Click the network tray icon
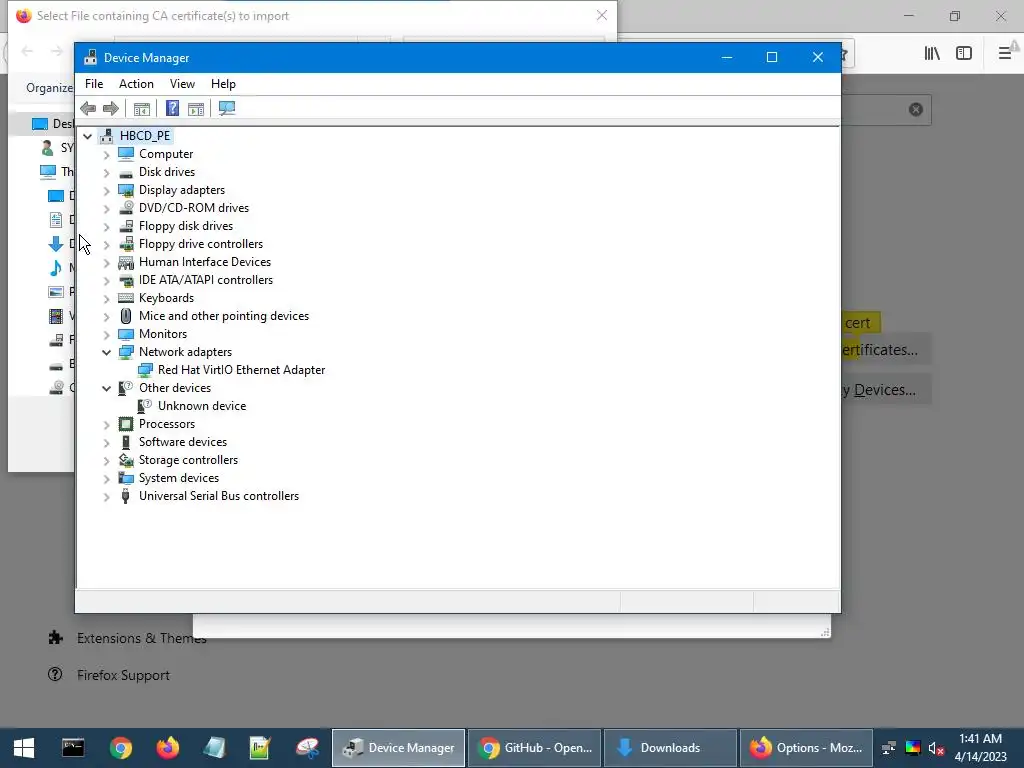 (x=889, y=748)
